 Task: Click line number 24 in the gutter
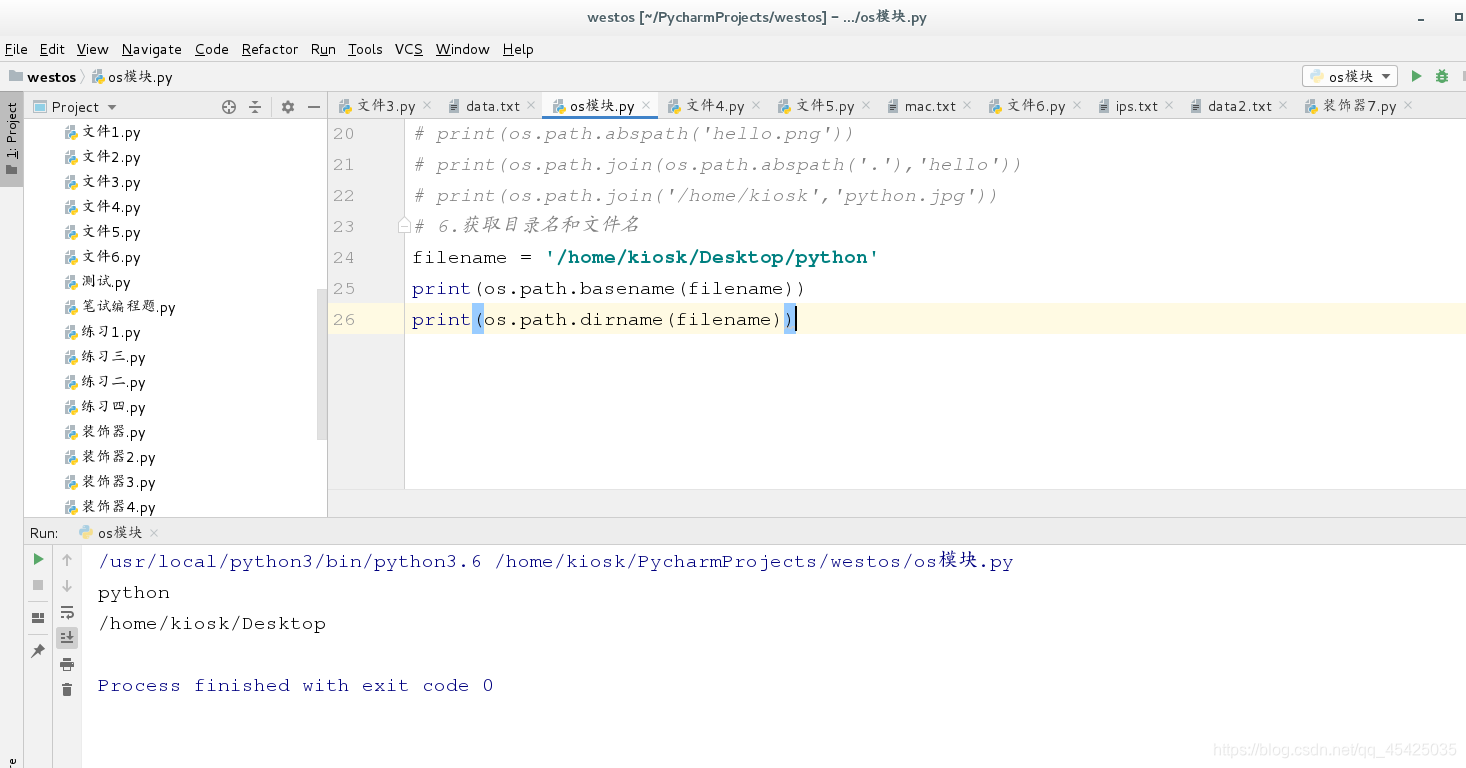tap(343, 257)
